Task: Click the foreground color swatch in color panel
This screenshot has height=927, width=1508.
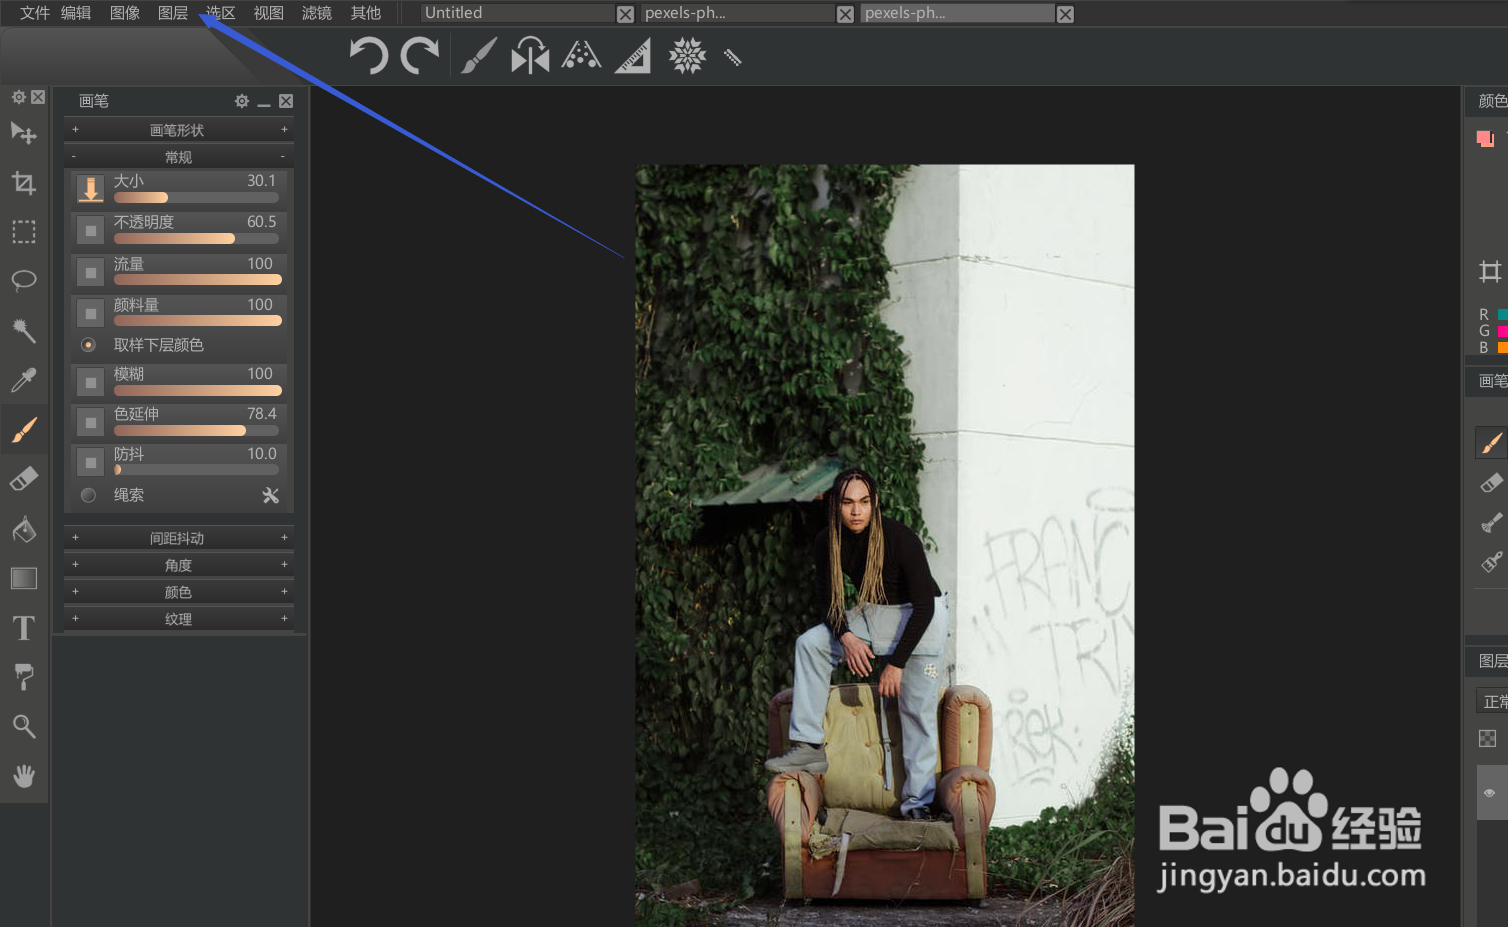Action: tap(1484, 138)
